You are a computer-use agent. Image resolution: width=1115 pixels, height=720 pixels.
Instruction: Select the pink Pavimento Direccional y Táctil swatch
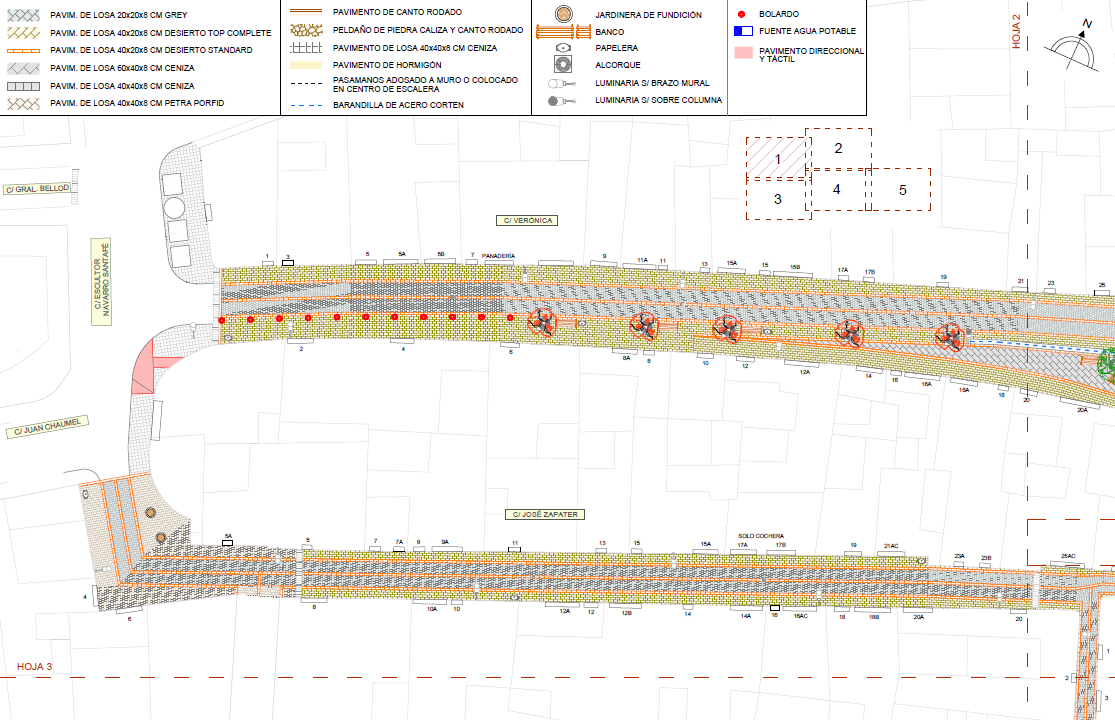click(740, 51)
